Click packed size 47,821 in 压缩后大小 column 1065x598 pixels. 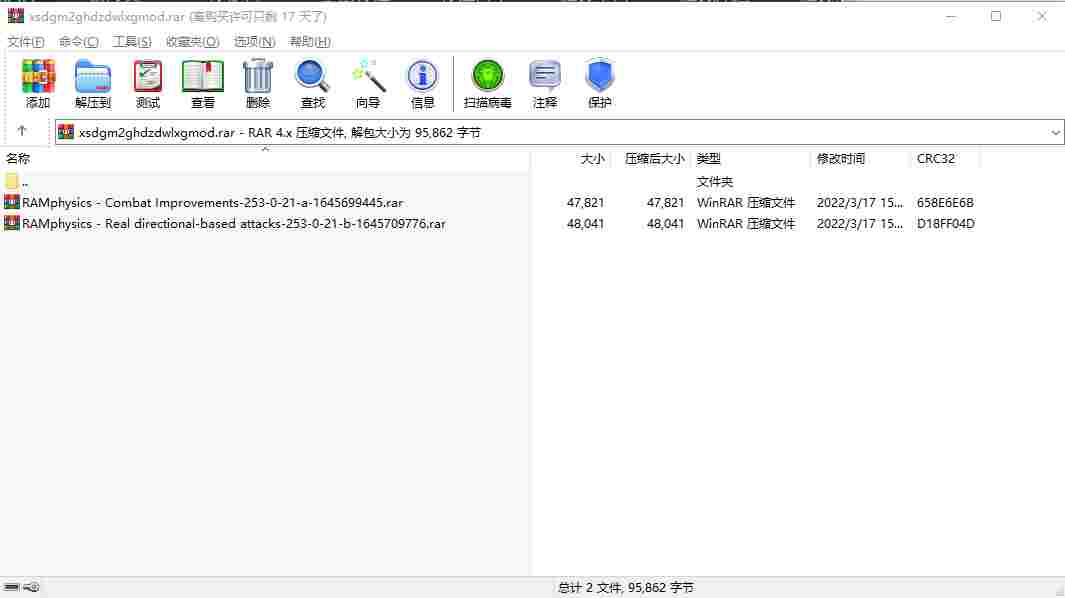coord(666,203)
